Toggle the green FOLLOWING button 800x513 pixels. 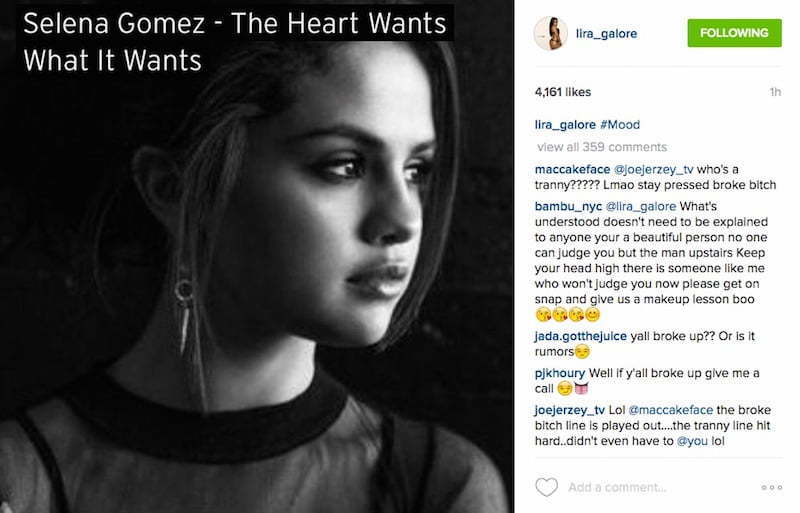click(734, 33)
